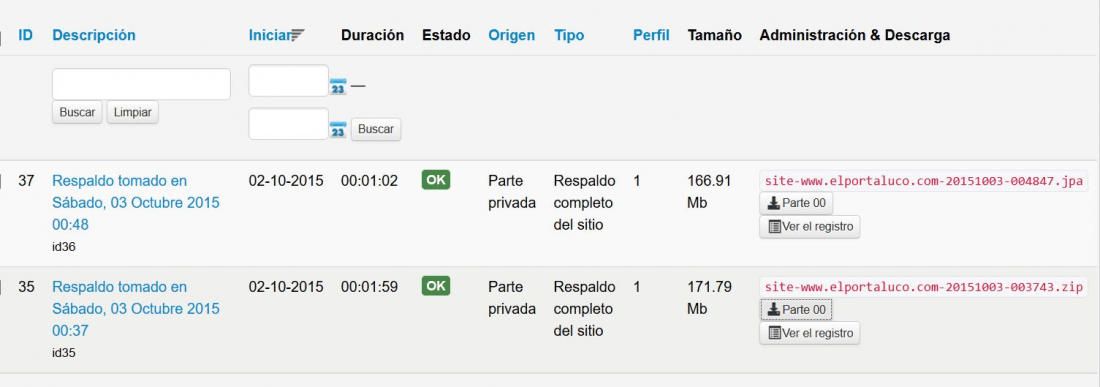Screen dimensions: 1100x387
Task: Sort by Origen column header
Action: click(x=511, y=35)
